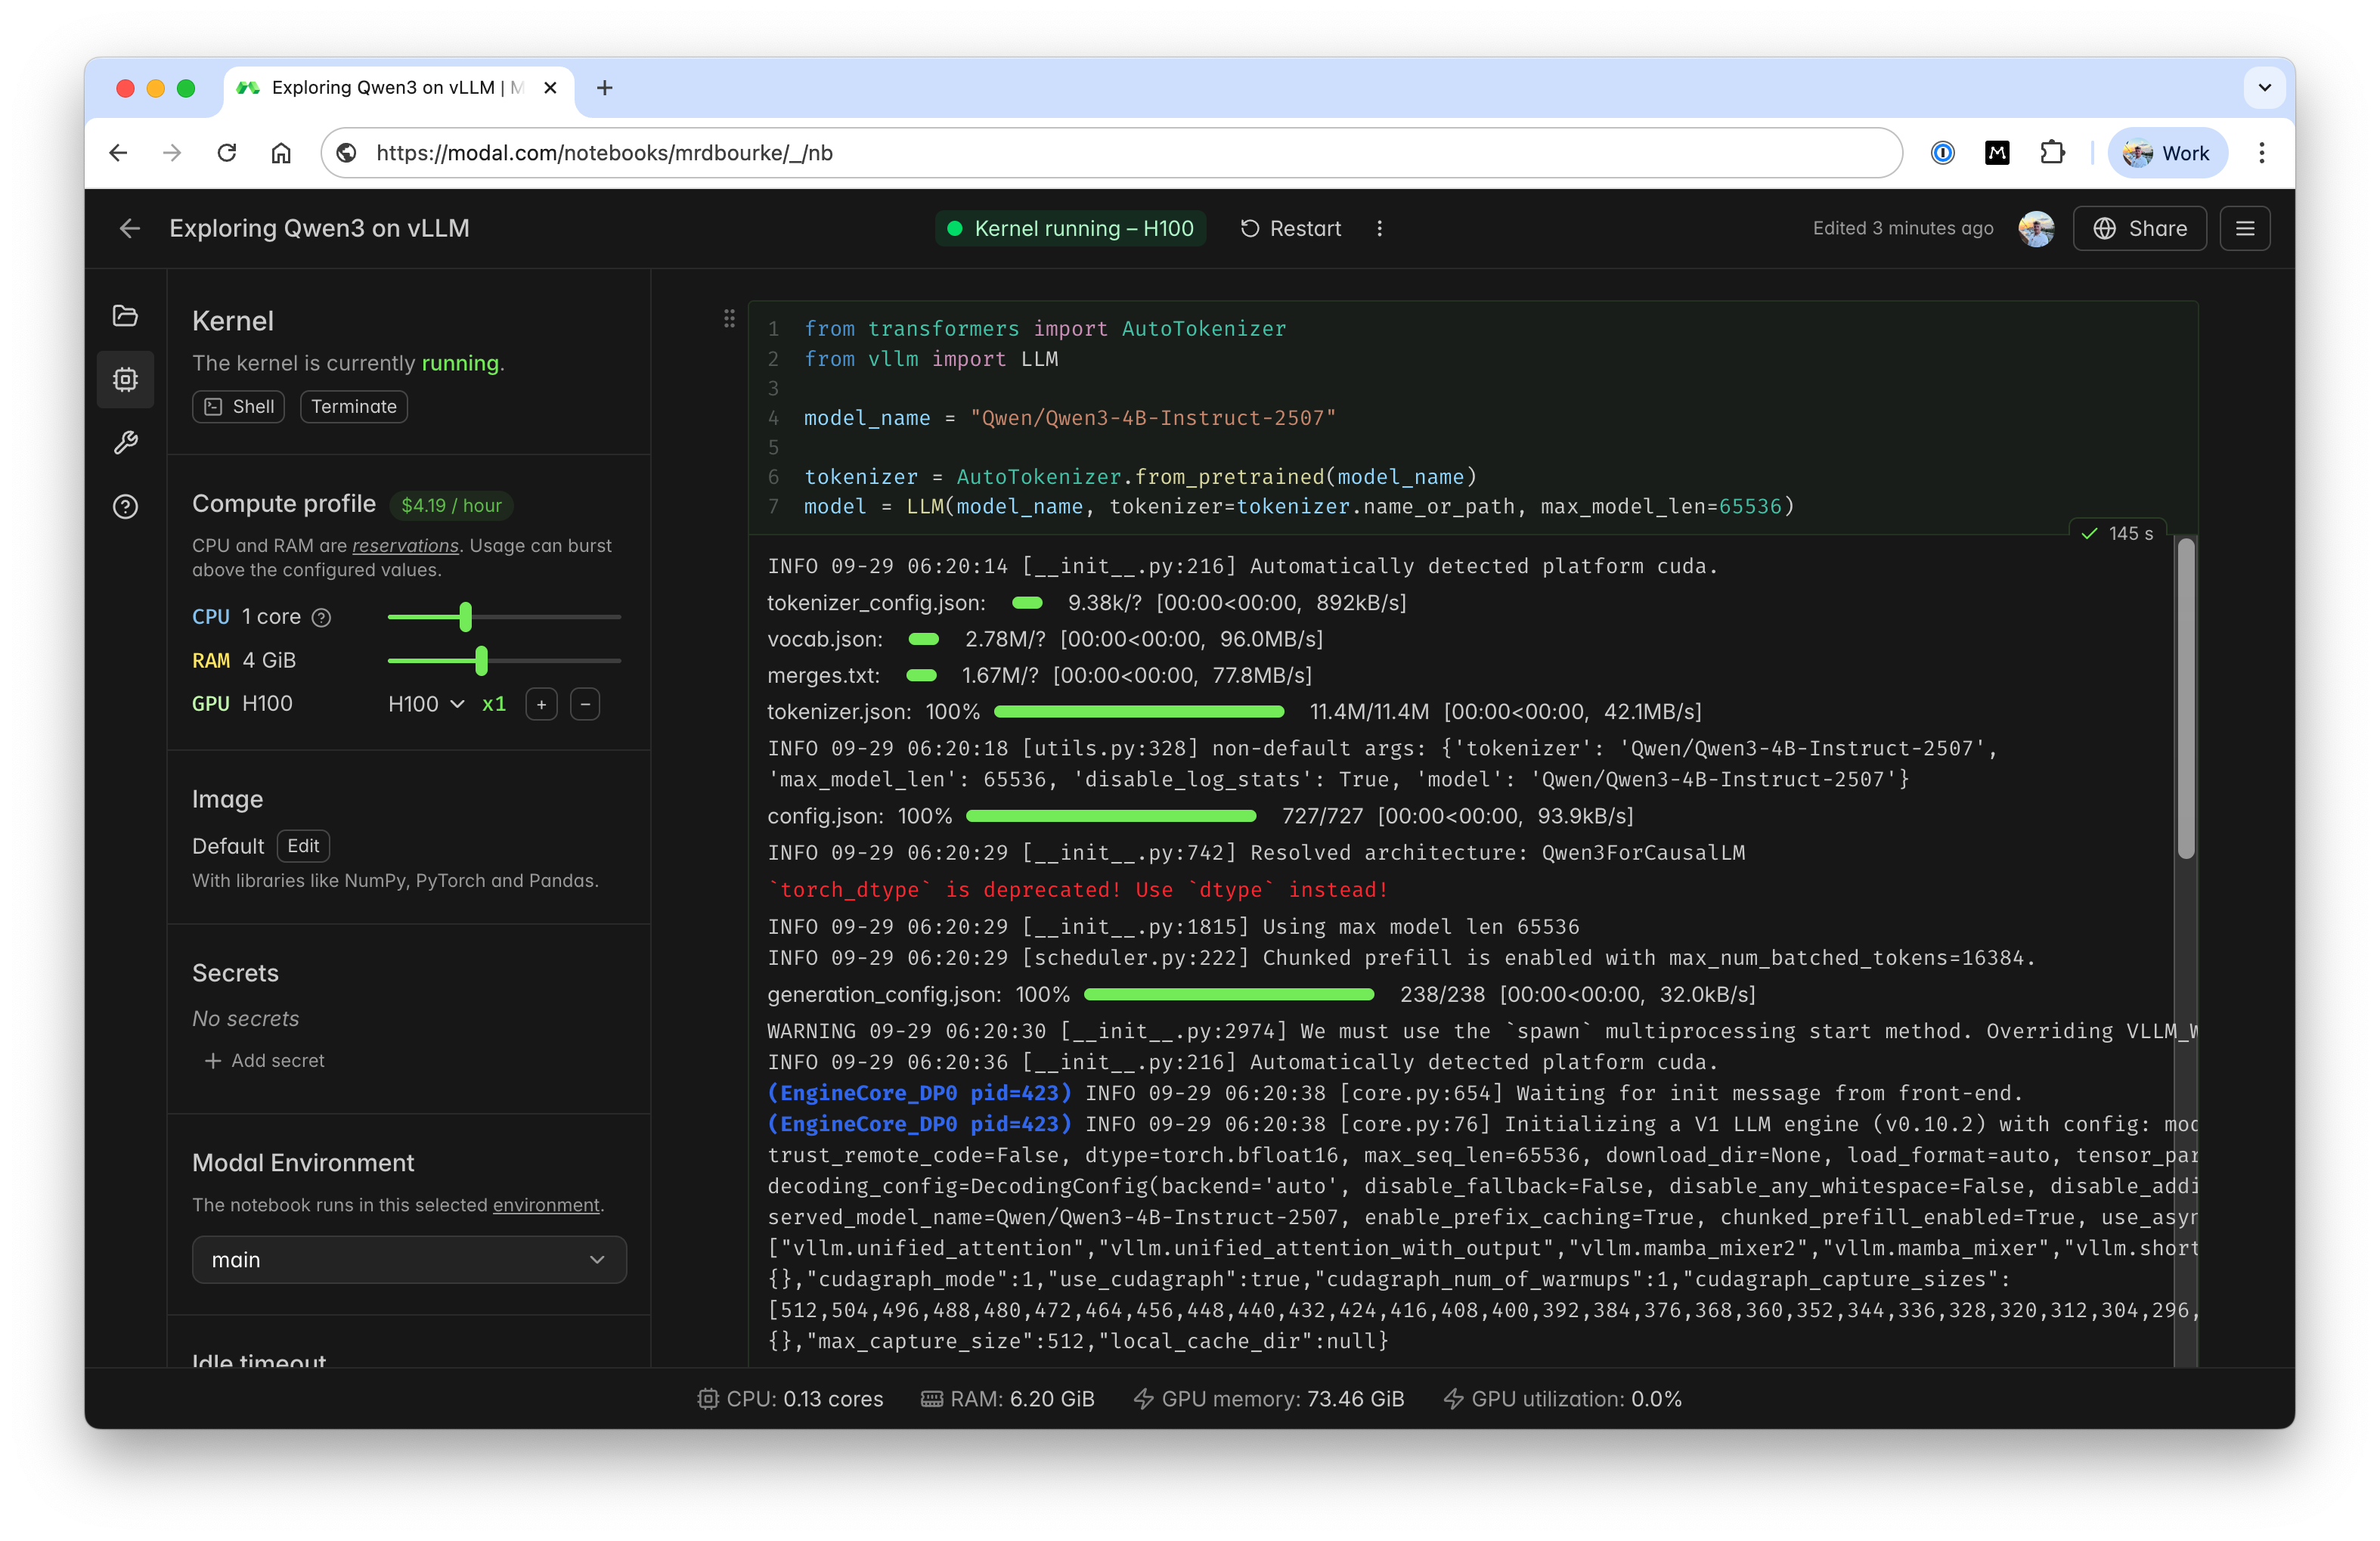Open the reservations link
Image resolution: width=2380 pixels, height=1541 pixels.
[x=405, y=546]
